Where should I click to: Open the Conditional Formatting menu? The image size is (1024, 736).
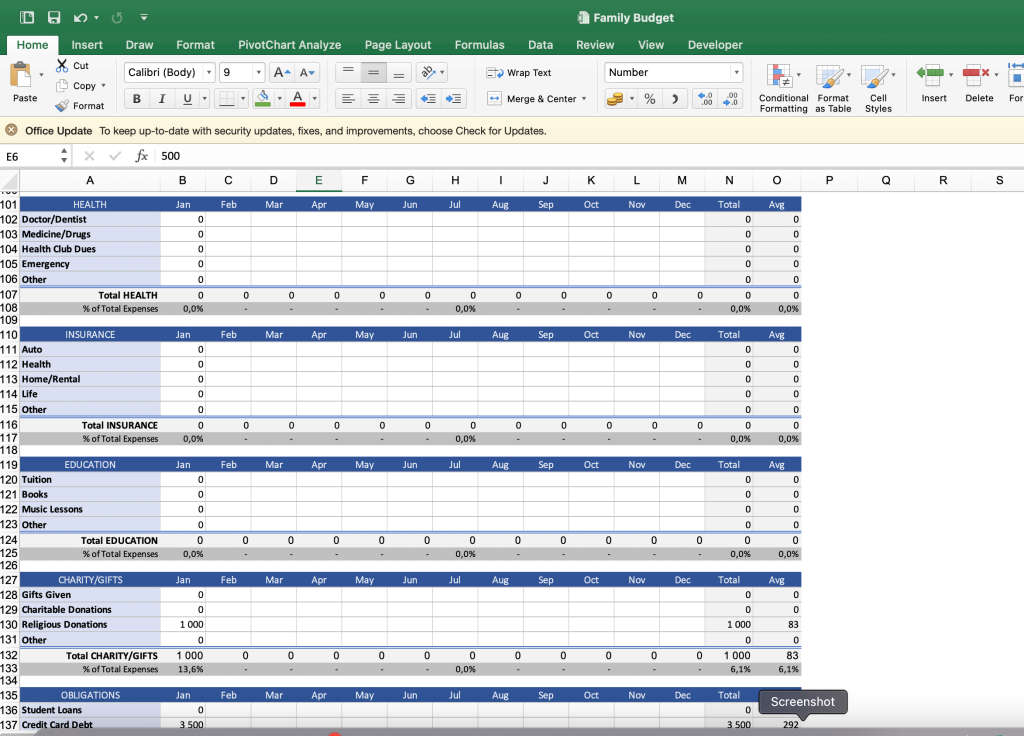[x=783, y=87]
